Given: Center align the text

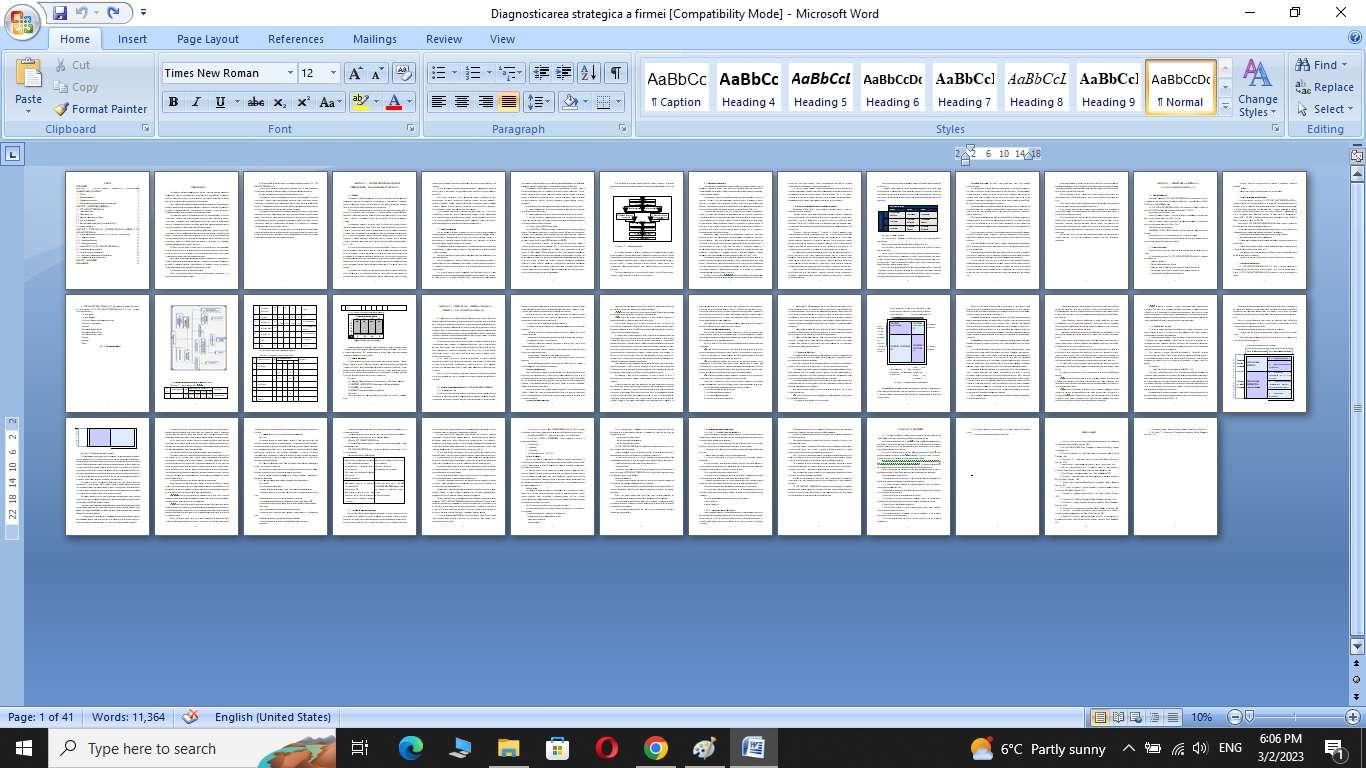Looking at the screenshot, I should (462, 102).
